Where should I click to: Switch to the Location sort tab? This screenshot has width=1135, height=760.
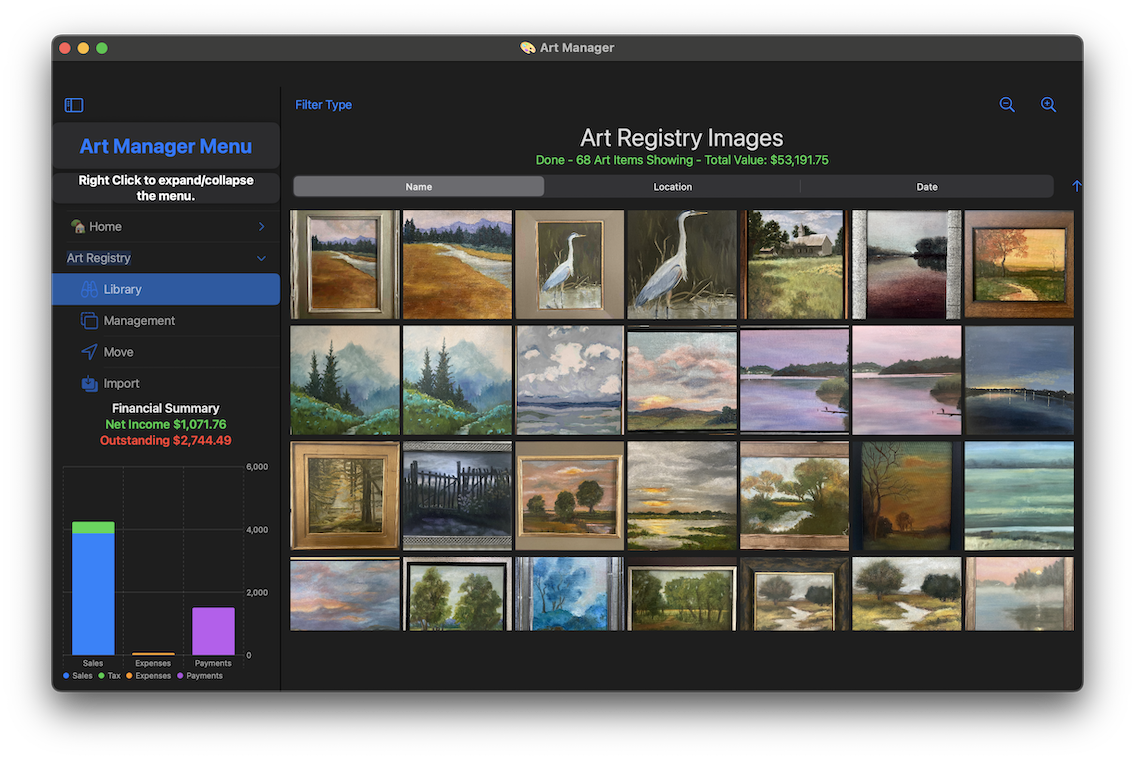(x=672, y=187)
